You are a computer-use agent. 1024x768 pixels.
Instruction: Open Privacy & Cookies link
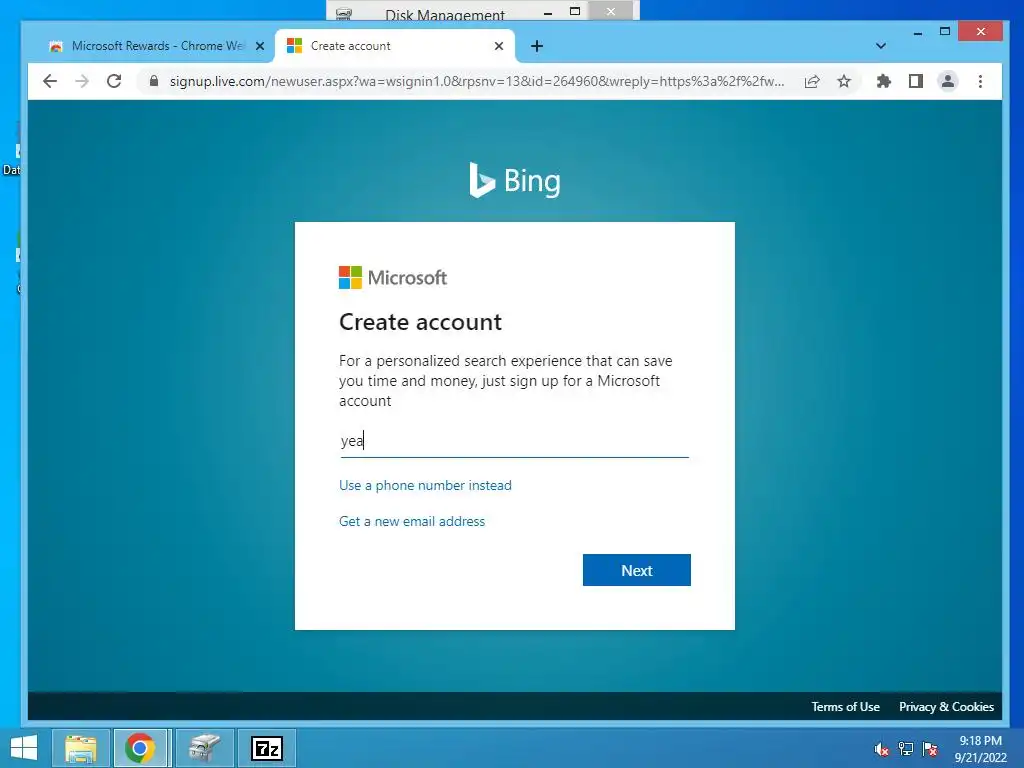[x=946, y=707]
